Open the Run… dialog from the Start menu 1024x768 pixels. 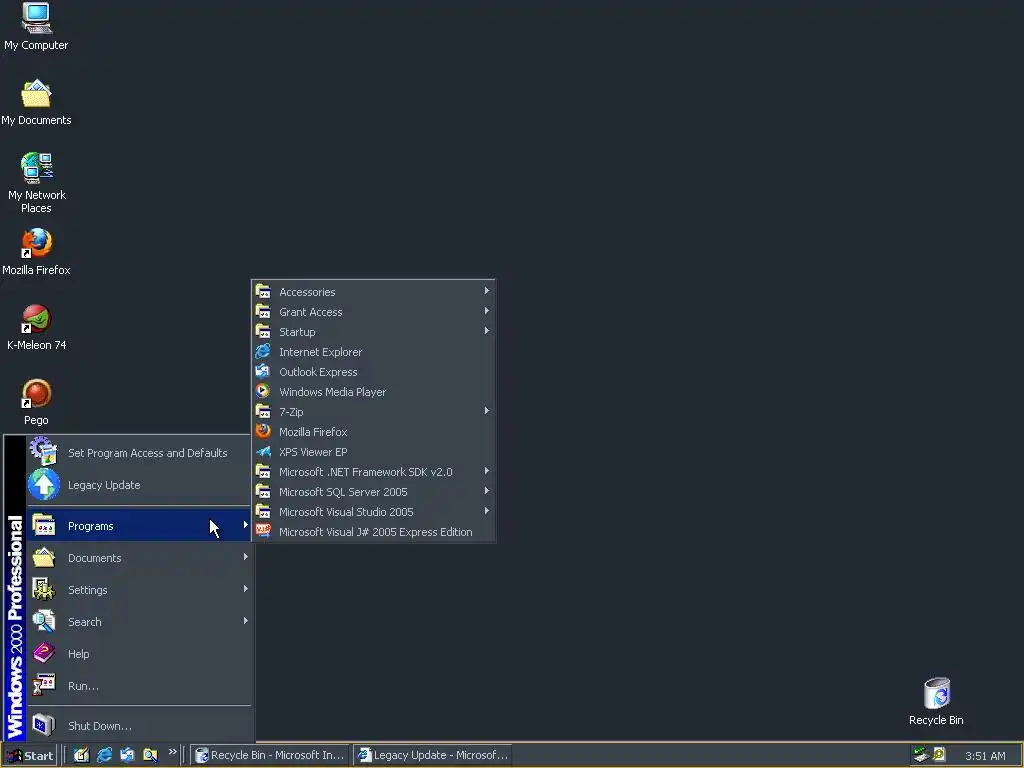tap(138, 686)
